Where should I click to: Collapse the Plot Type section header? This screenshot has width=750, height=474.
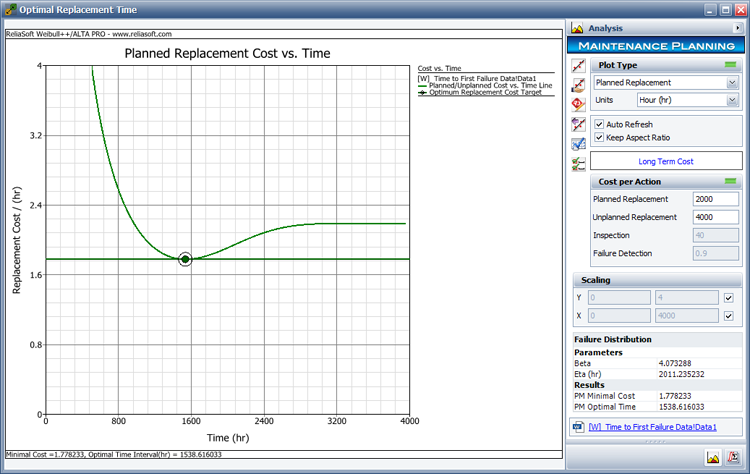730,65
